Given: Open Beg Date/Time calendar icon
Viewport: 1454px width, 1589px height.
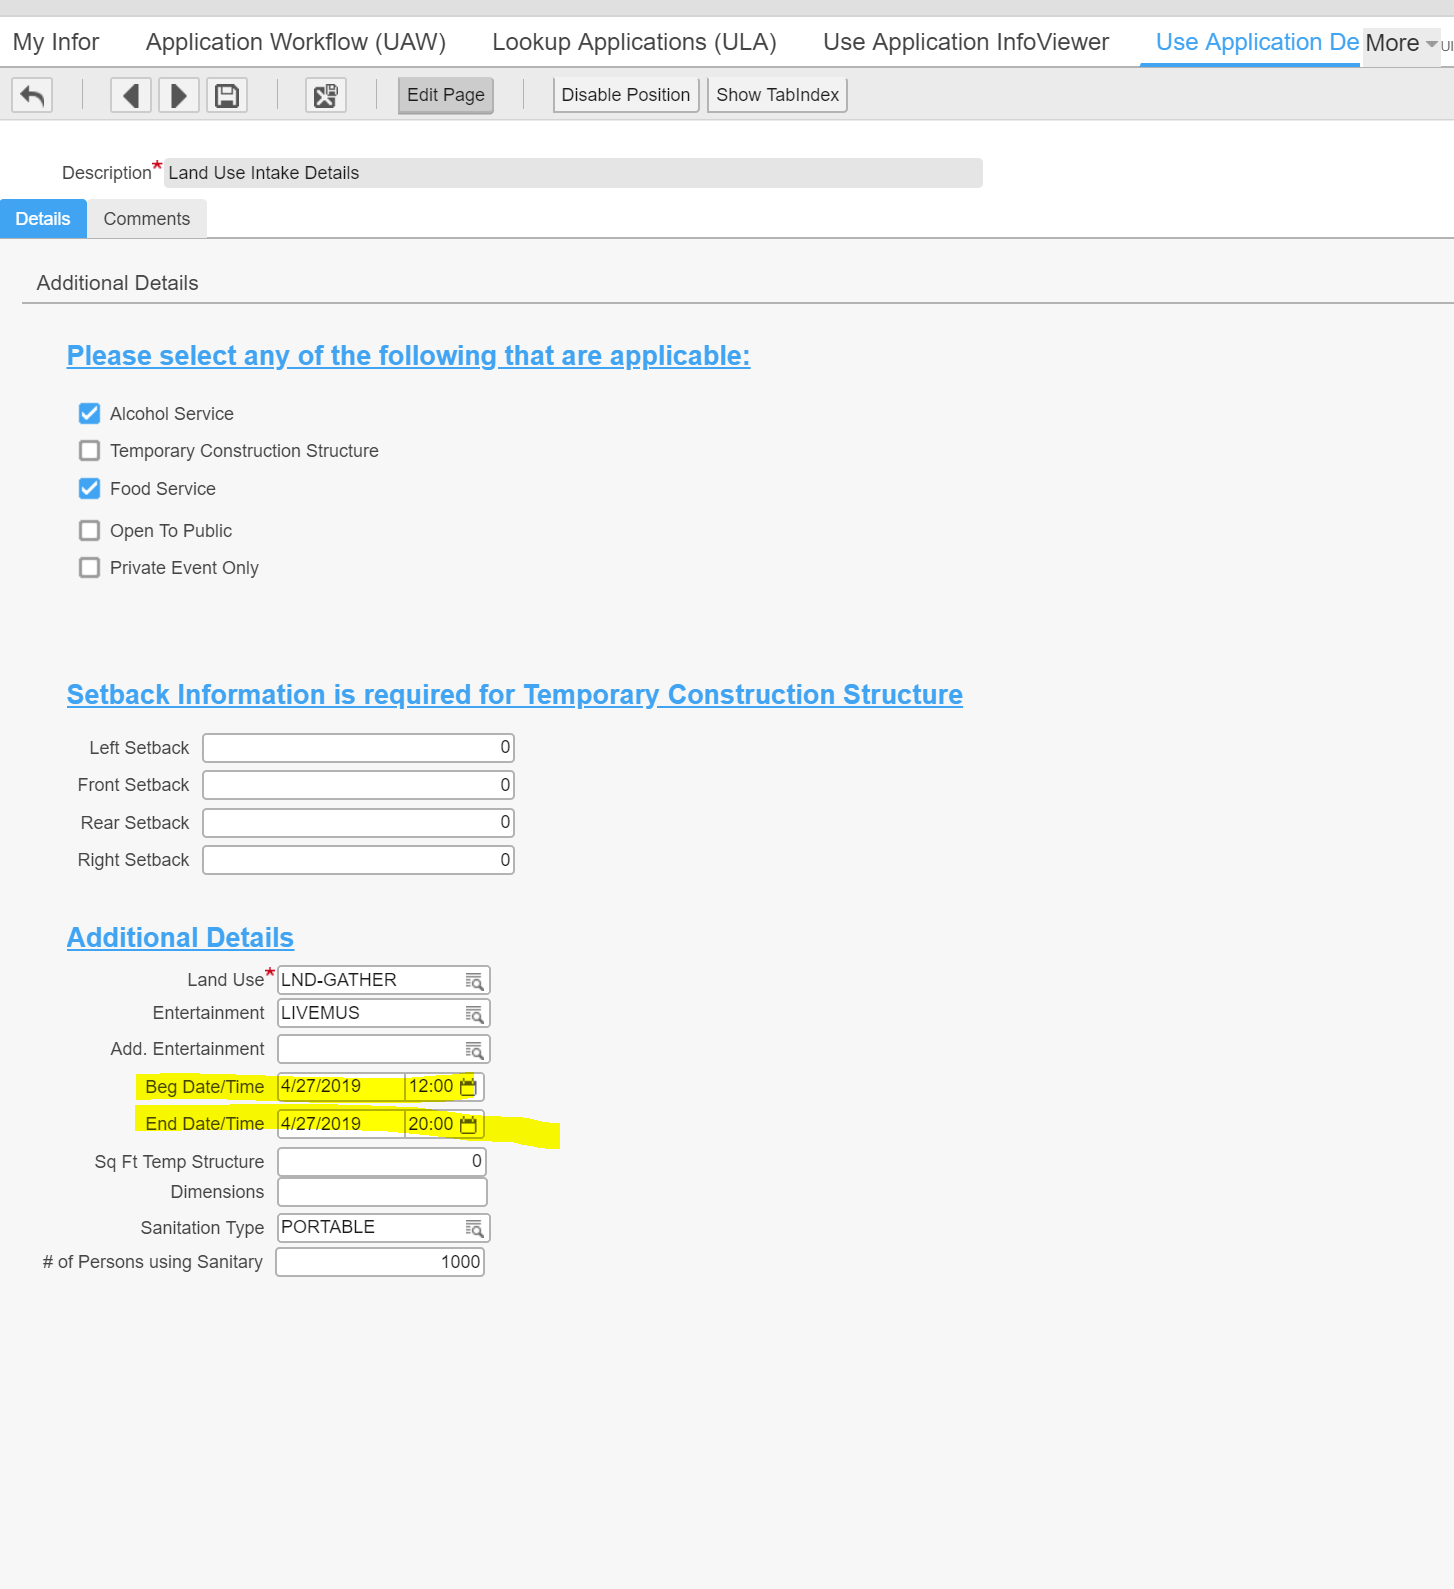Looking at the screenshot, I should click(x=468, y=1087).
